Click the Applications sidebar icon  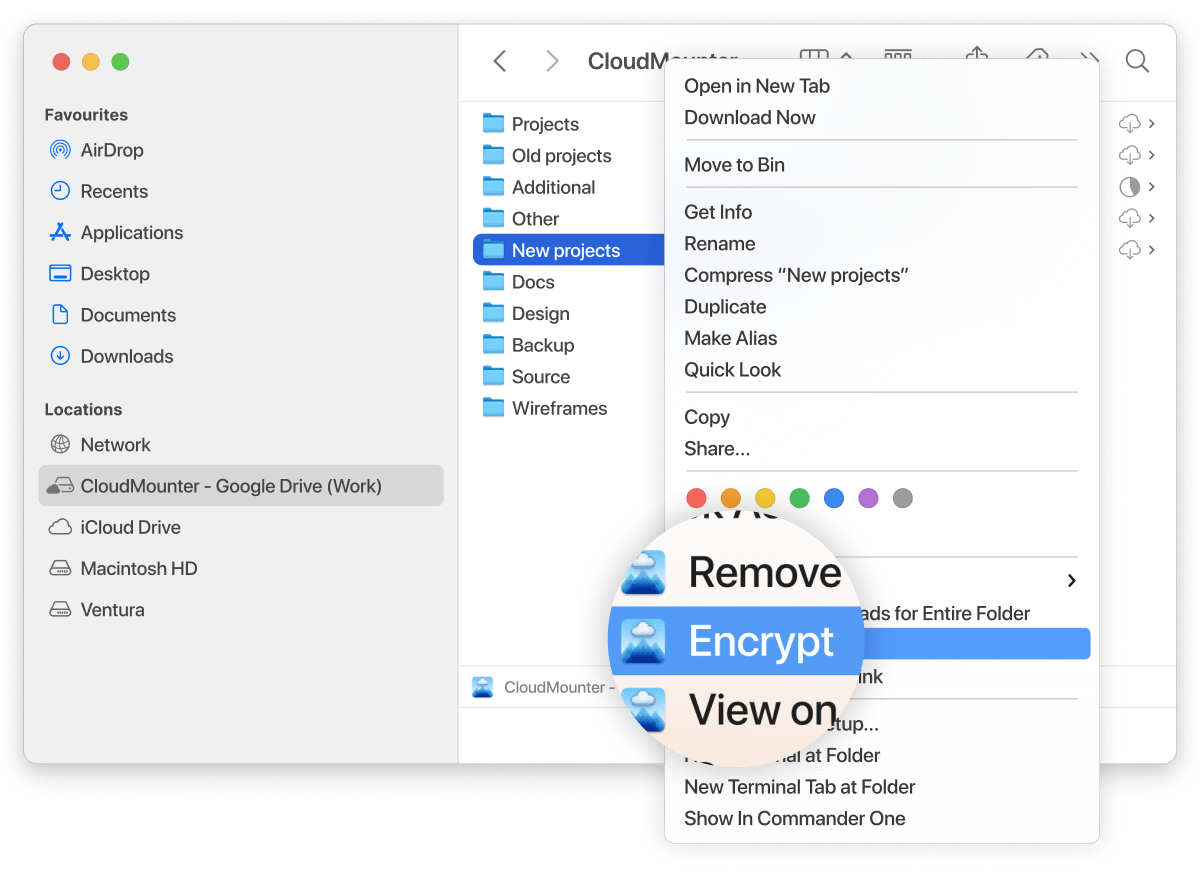[x=60, y=232]
